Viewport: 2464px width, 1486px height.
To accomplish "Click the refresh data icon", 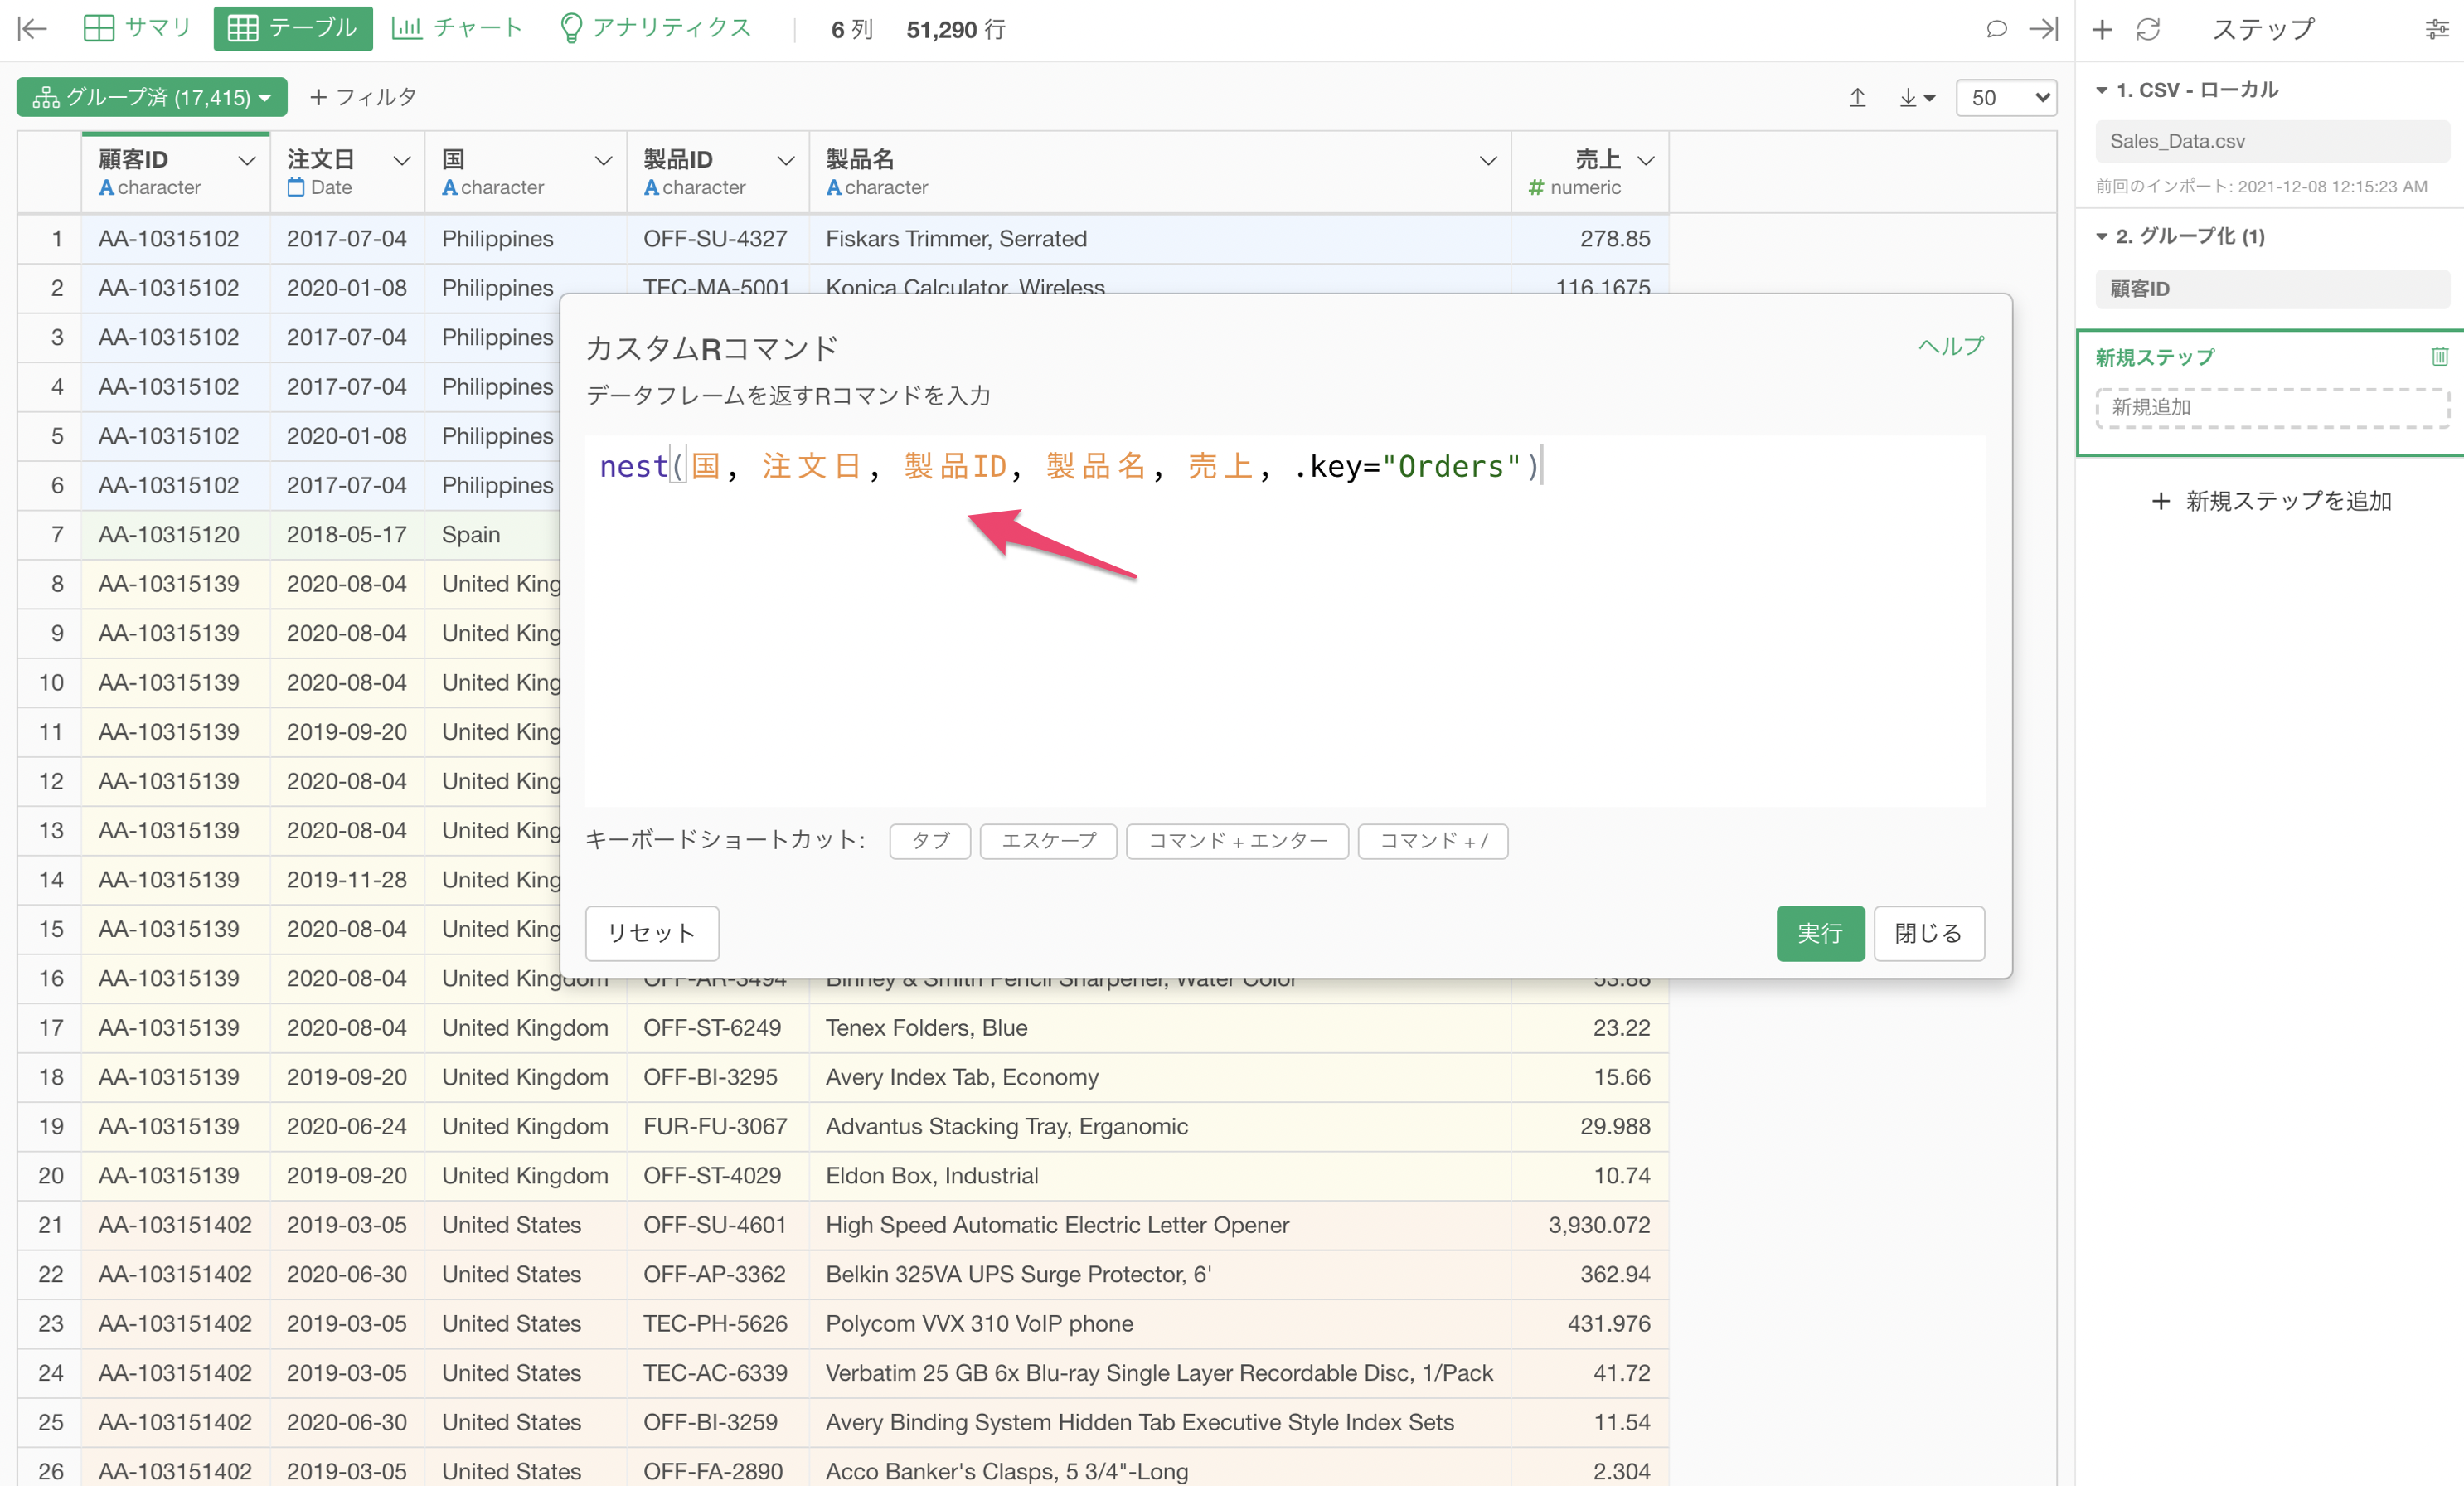I will tap(2148, 29).
